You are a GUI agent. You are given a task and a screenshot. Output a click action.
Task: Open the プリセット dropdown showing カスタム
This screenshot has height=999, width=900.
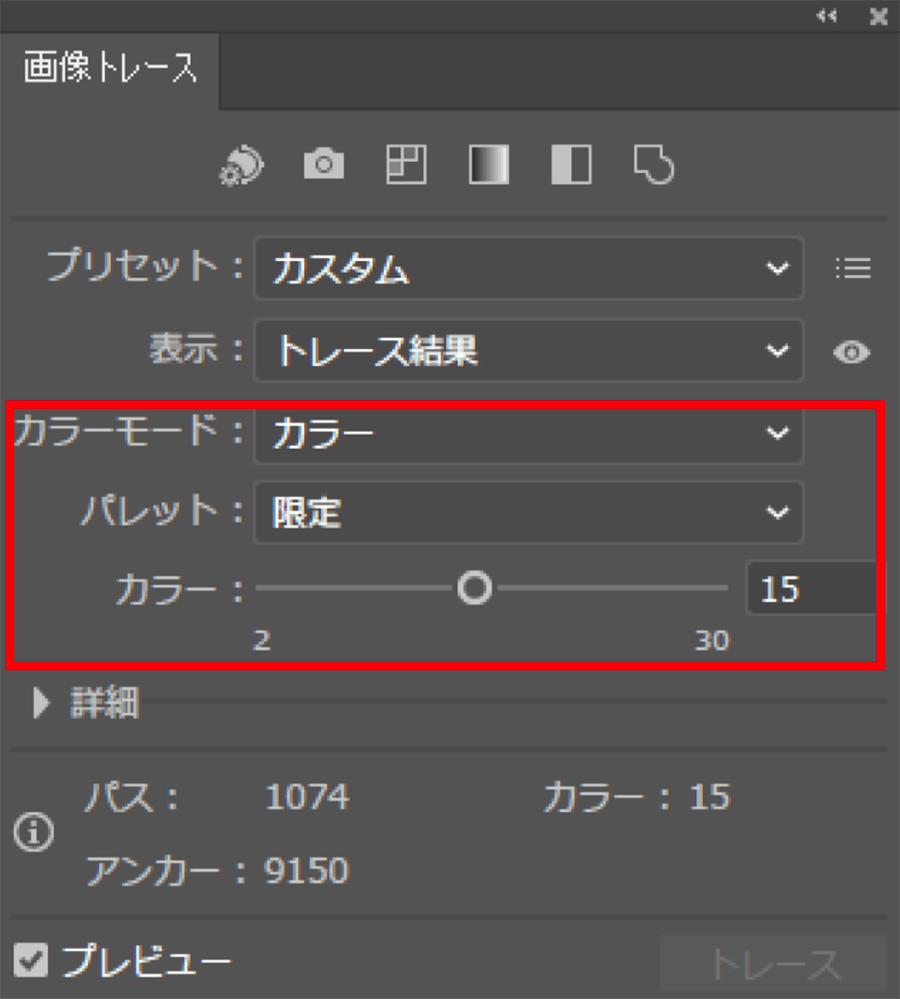click(x=529, y=268)
